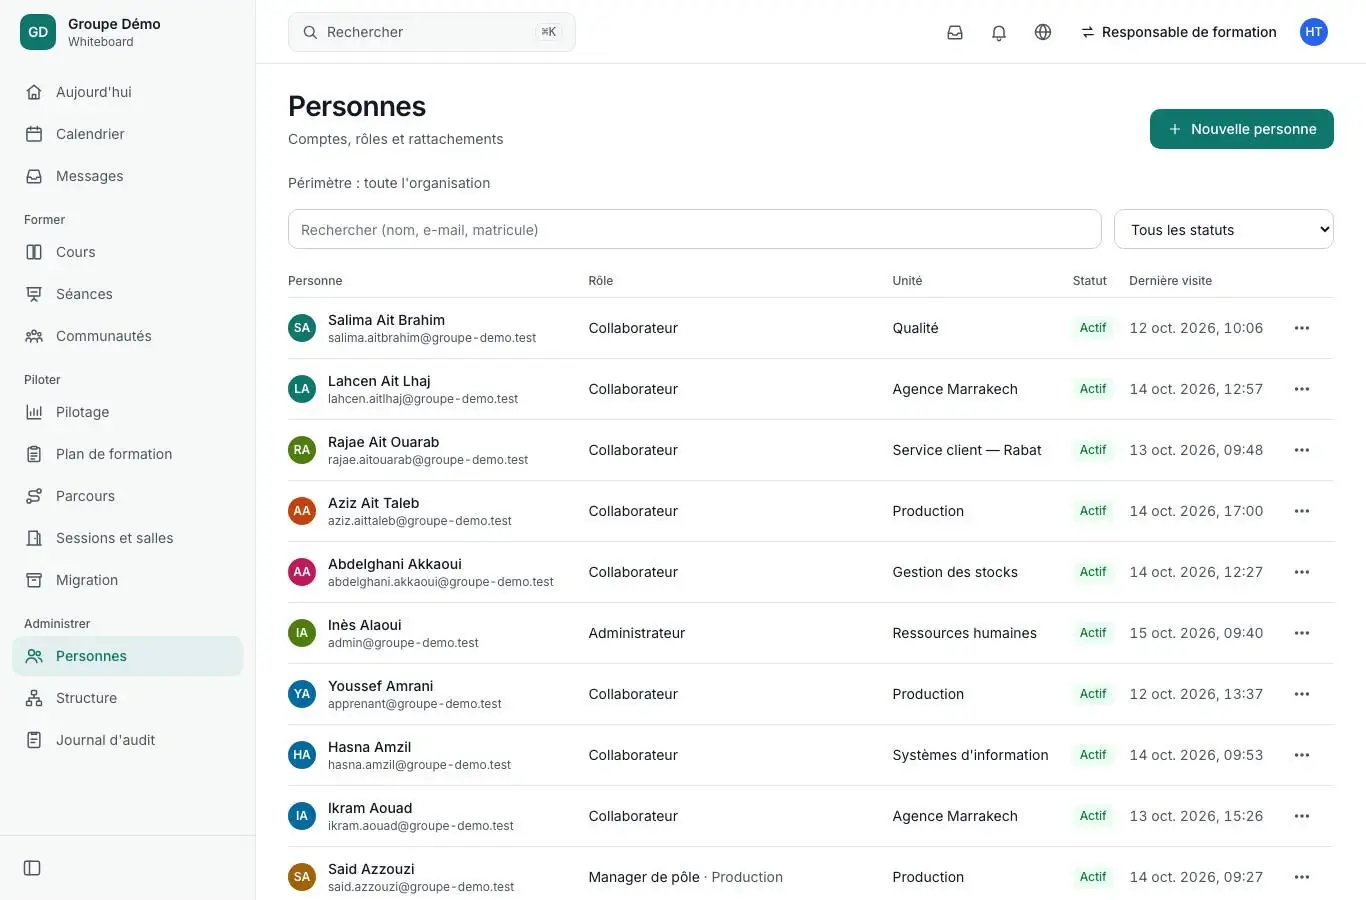Click Service client — Rabat unit cell
The width and height of the screenshot is (1366, 900).
(x=967, y=450)
